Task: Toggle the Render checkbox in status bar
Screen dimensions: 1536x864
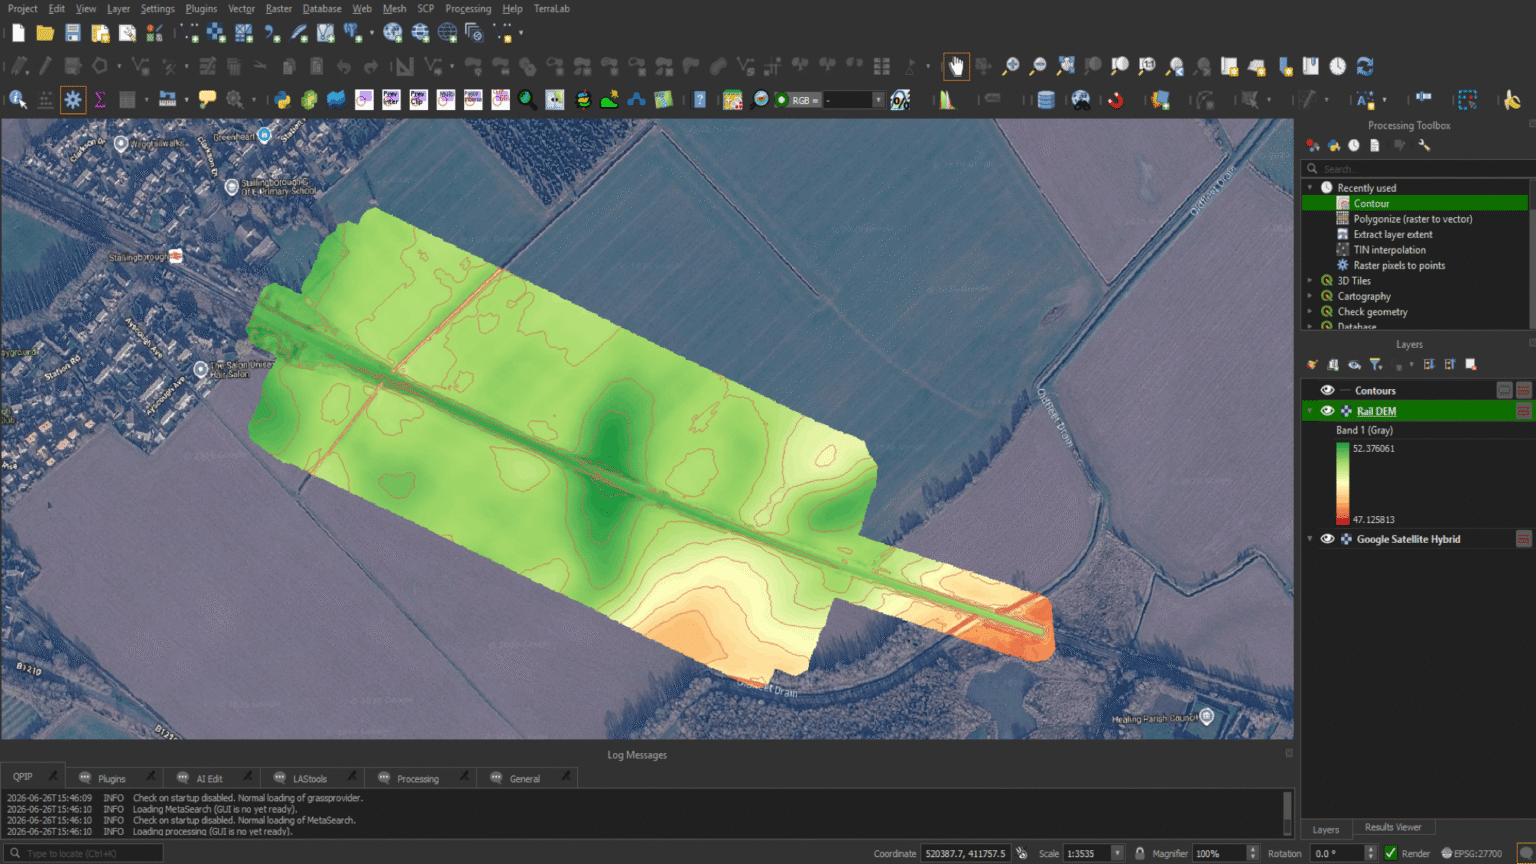Action: (x=1390, y=853)
